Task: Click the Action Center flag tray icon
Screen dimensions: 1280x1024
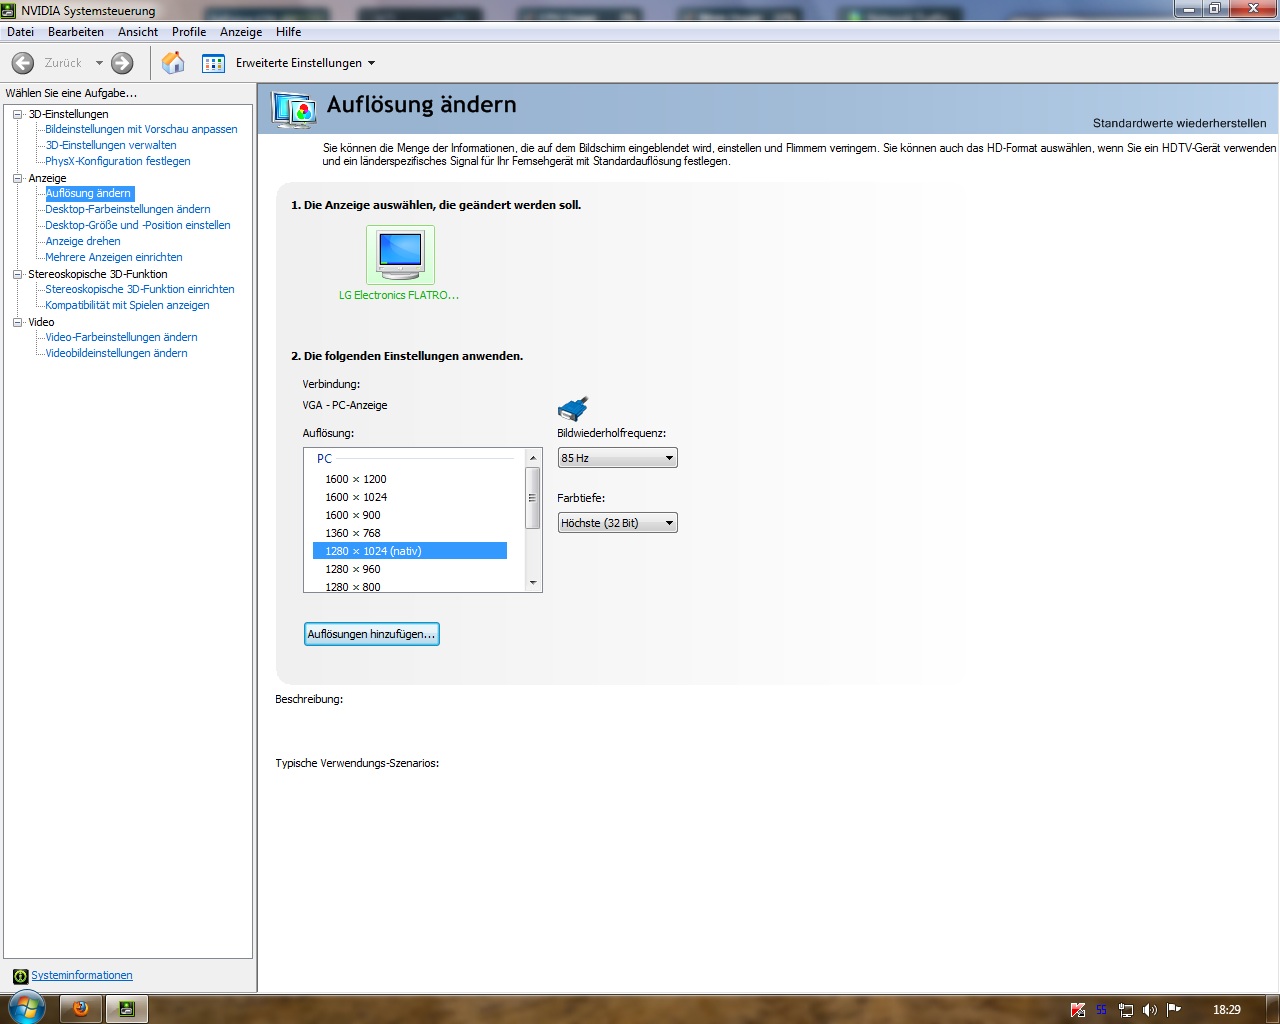Action: 1174,1010
